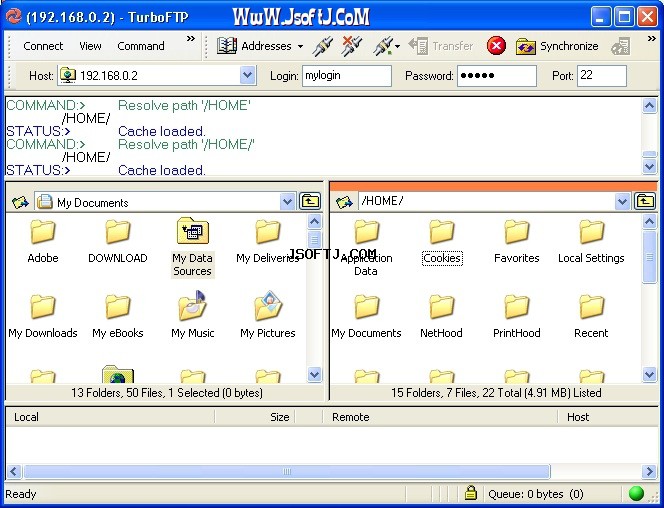
Task: Select the My Downloads folder
Action: (43, 317)
